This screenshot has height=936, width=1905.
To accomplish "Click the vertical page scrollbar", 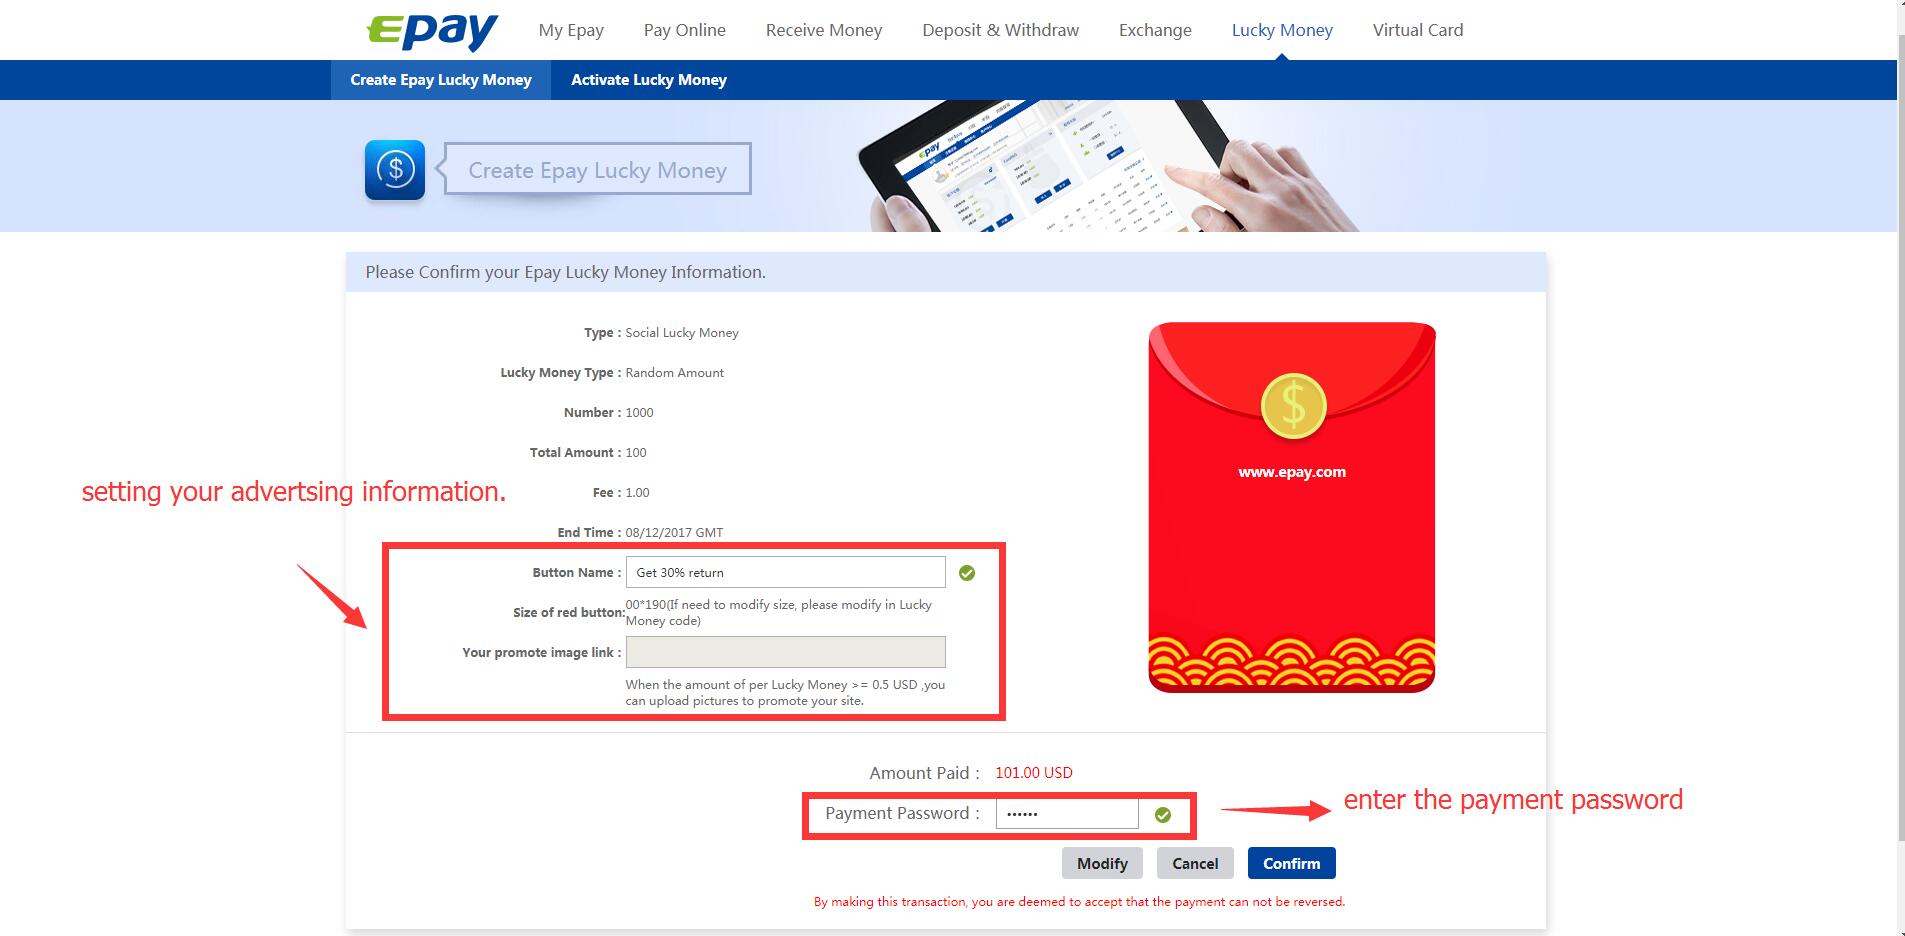I will click(1901, 440).
